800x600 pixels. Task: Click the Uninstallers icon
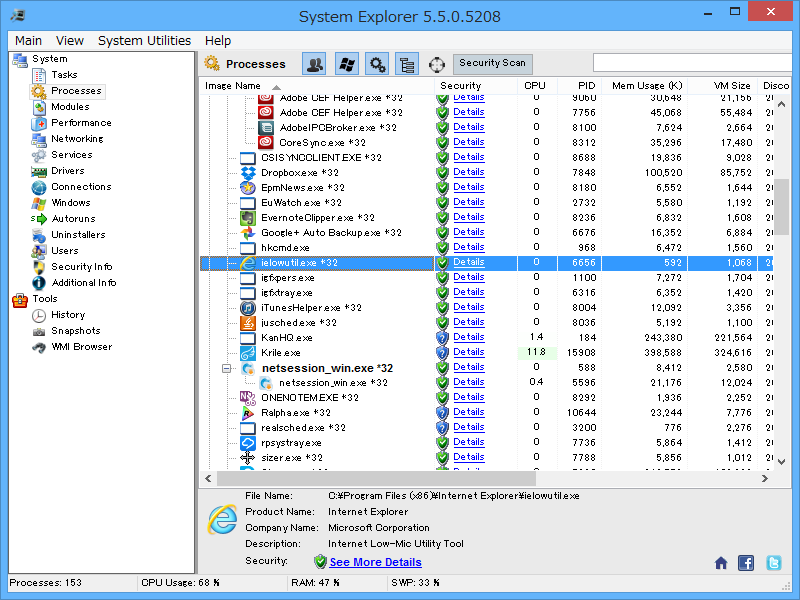(x=39, y=235)
